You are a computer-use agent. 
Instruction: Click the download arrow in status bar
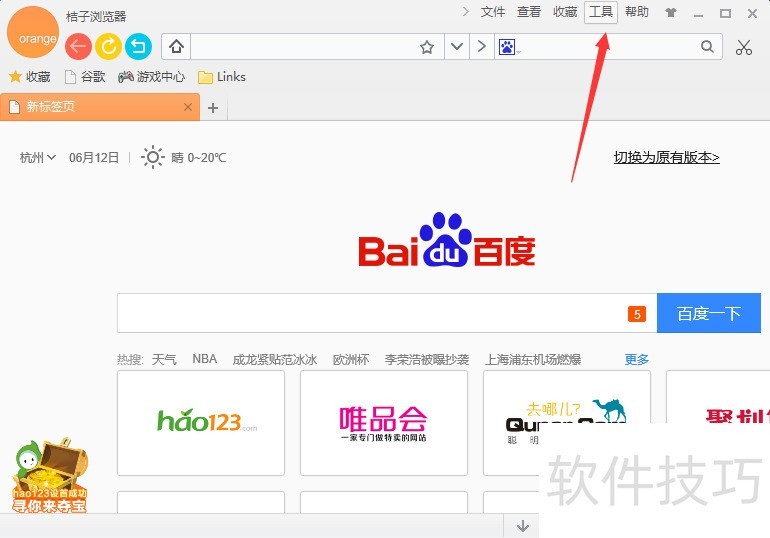click(x=522, y=526)
